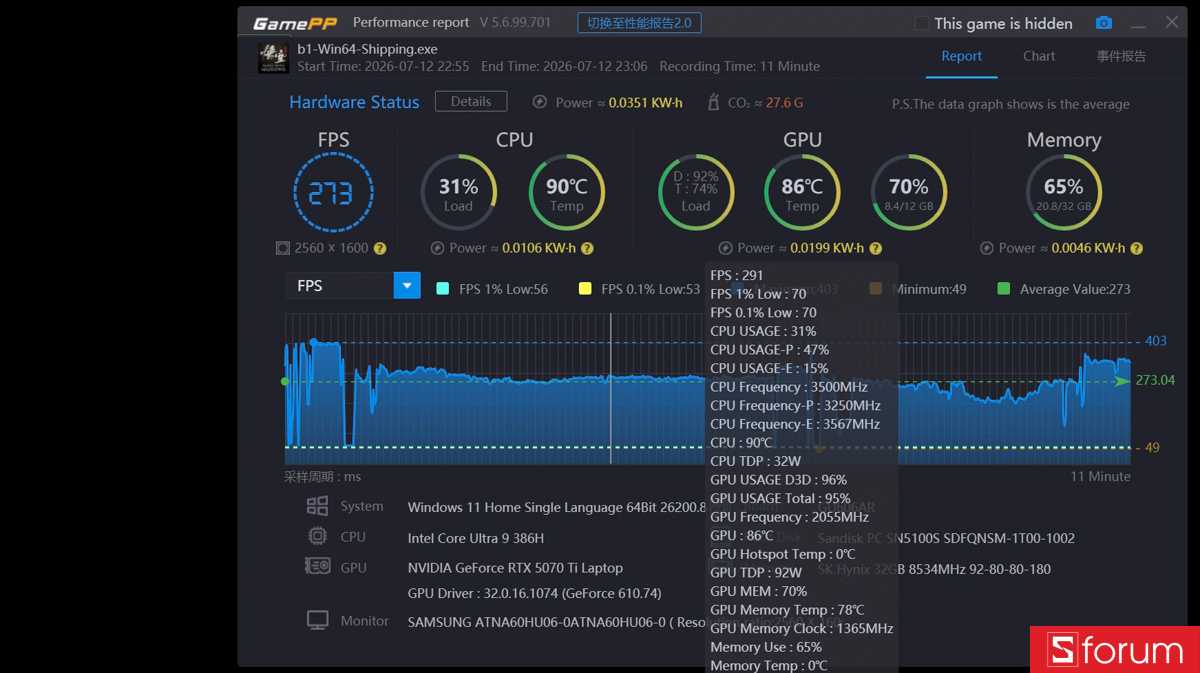The width and height of the screenshot is (1200, 673).
Task: Click the Recording Time: 11 Minute text
Action: pos(739,67)
